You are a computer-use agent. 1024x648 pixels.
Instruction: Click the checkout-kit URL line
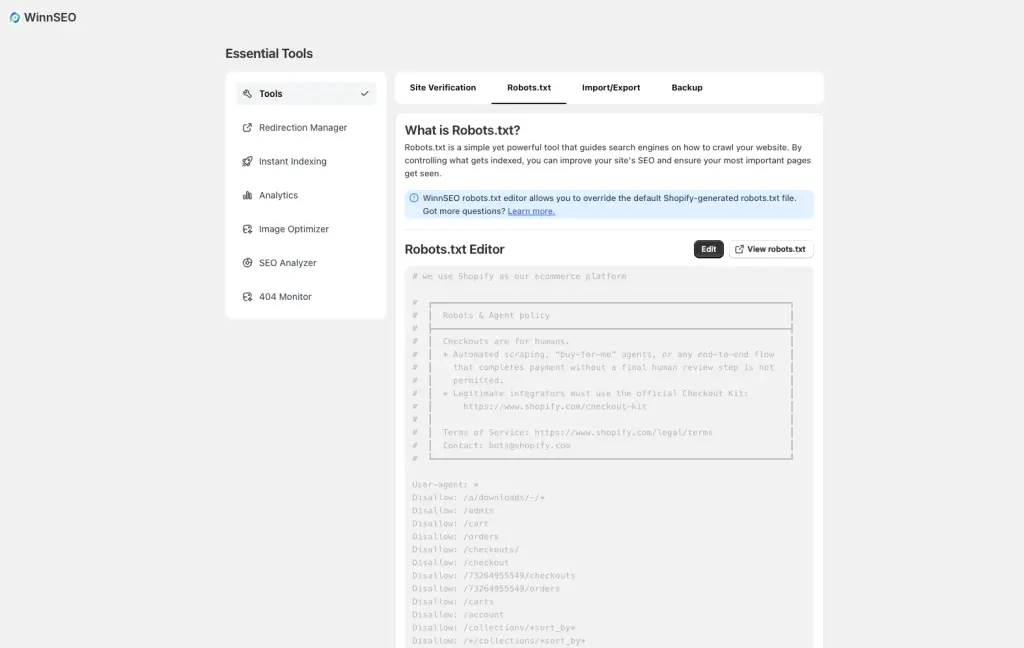pos(555,406)
